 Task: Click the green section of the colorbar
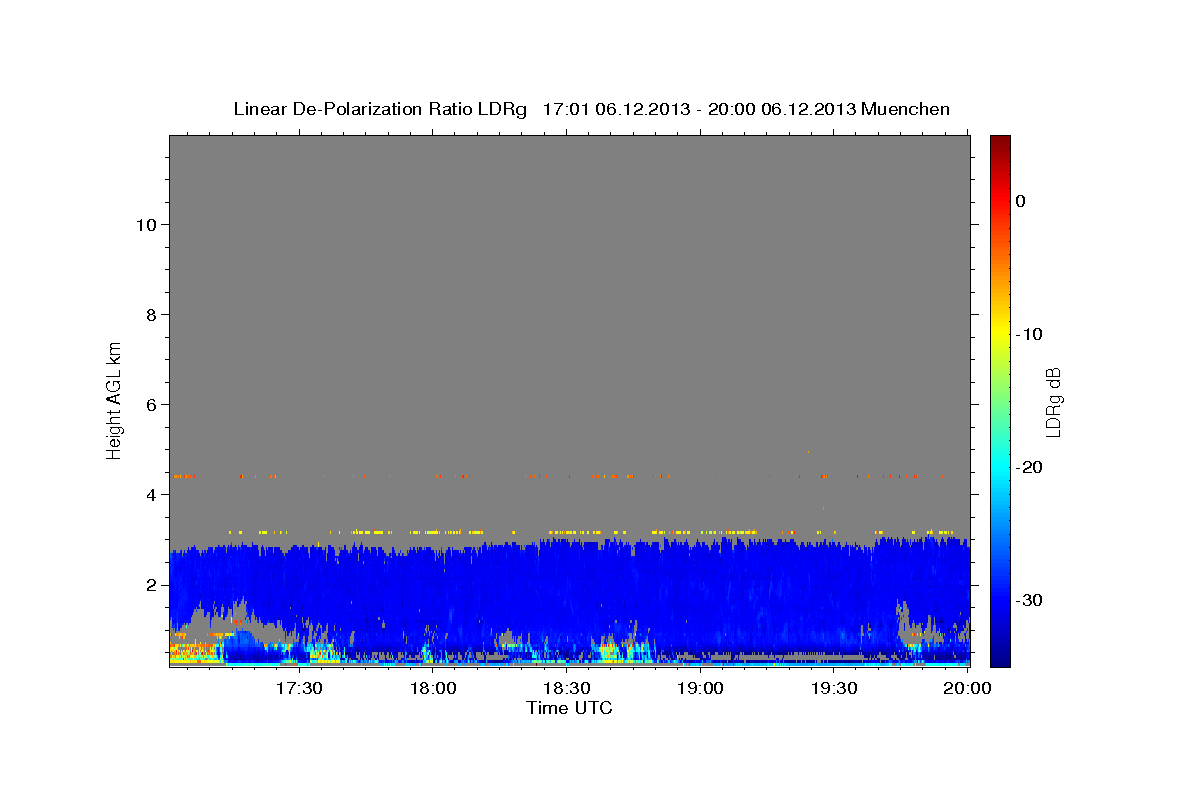[x=1000, y=400]
